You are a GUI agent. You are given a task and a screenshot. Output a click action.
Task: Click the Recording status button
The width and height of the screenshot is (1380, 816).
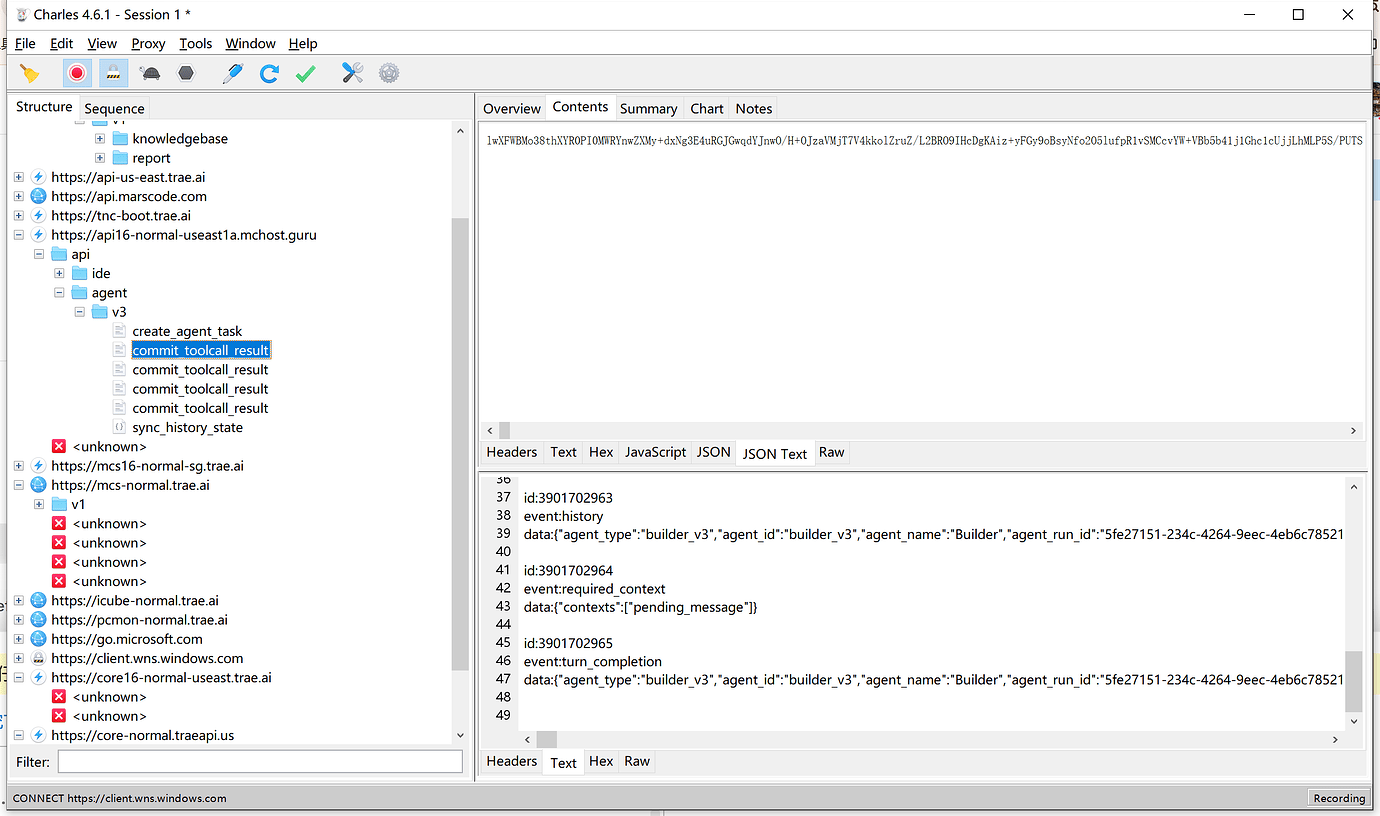pos(1339,798)
